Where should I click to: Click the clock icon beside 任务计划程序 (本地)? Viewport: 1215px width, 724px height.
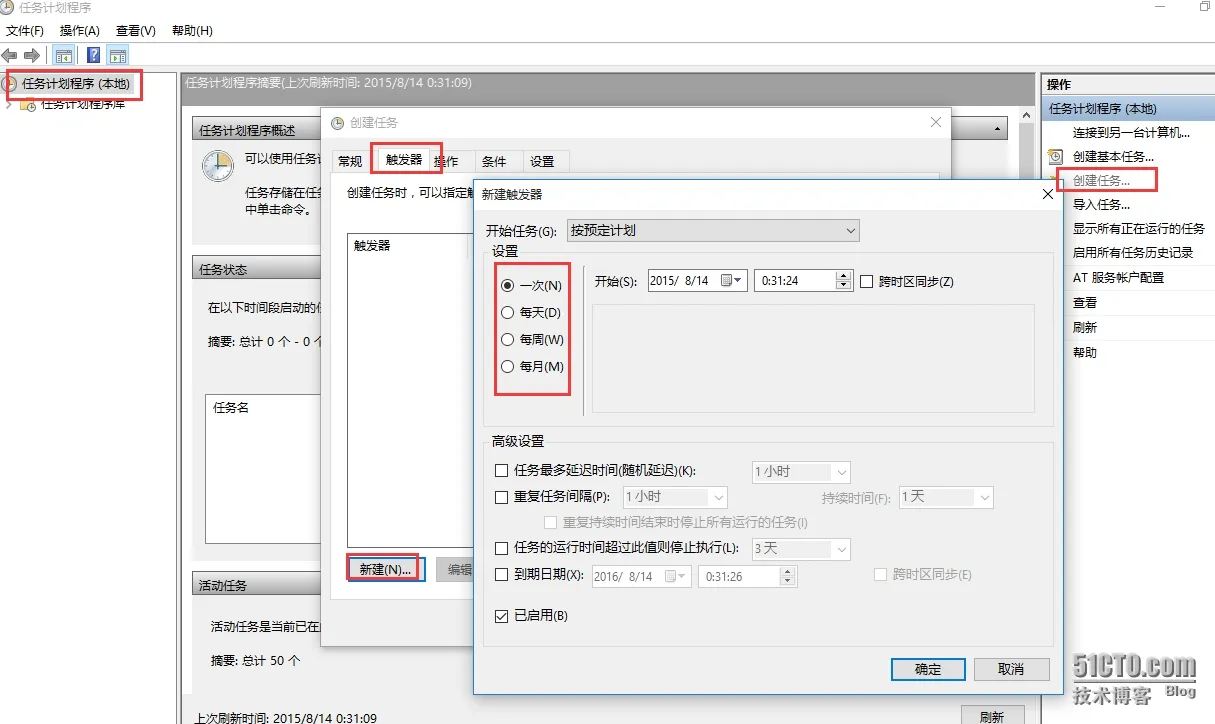[10, 84]
